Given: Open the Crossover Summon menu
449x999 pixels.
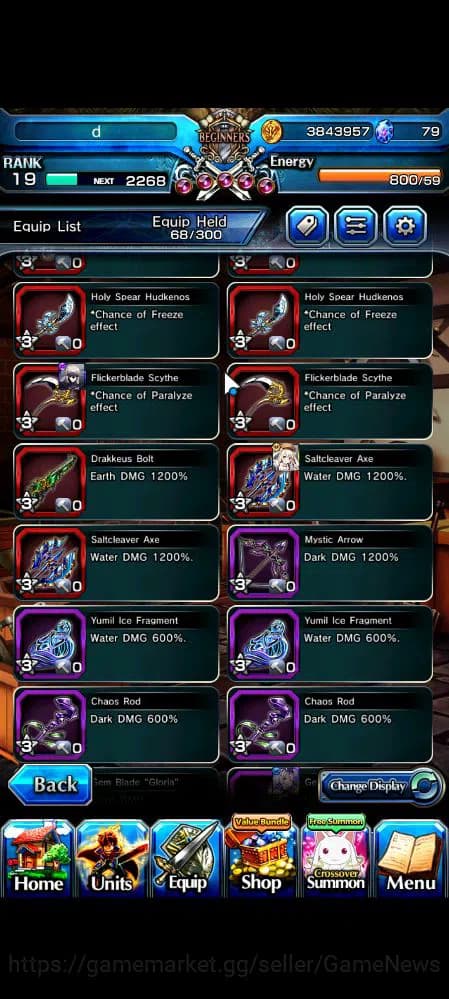Looking at the screenshot, I should [336, 855].
